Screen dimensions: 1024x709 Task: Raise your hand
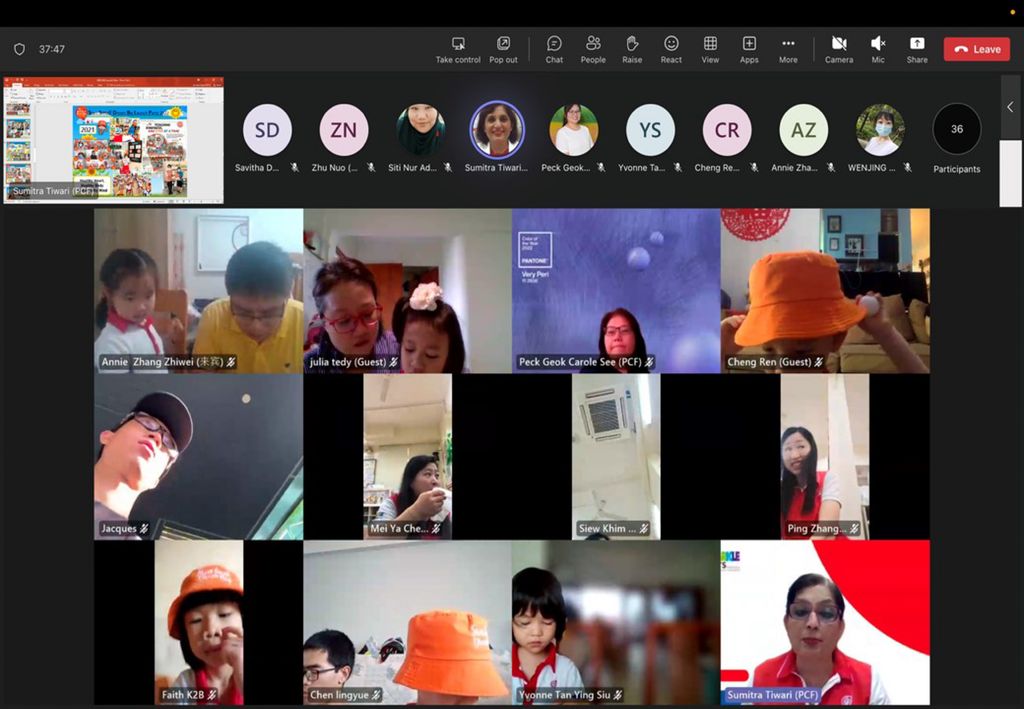(x=632, y=50)
